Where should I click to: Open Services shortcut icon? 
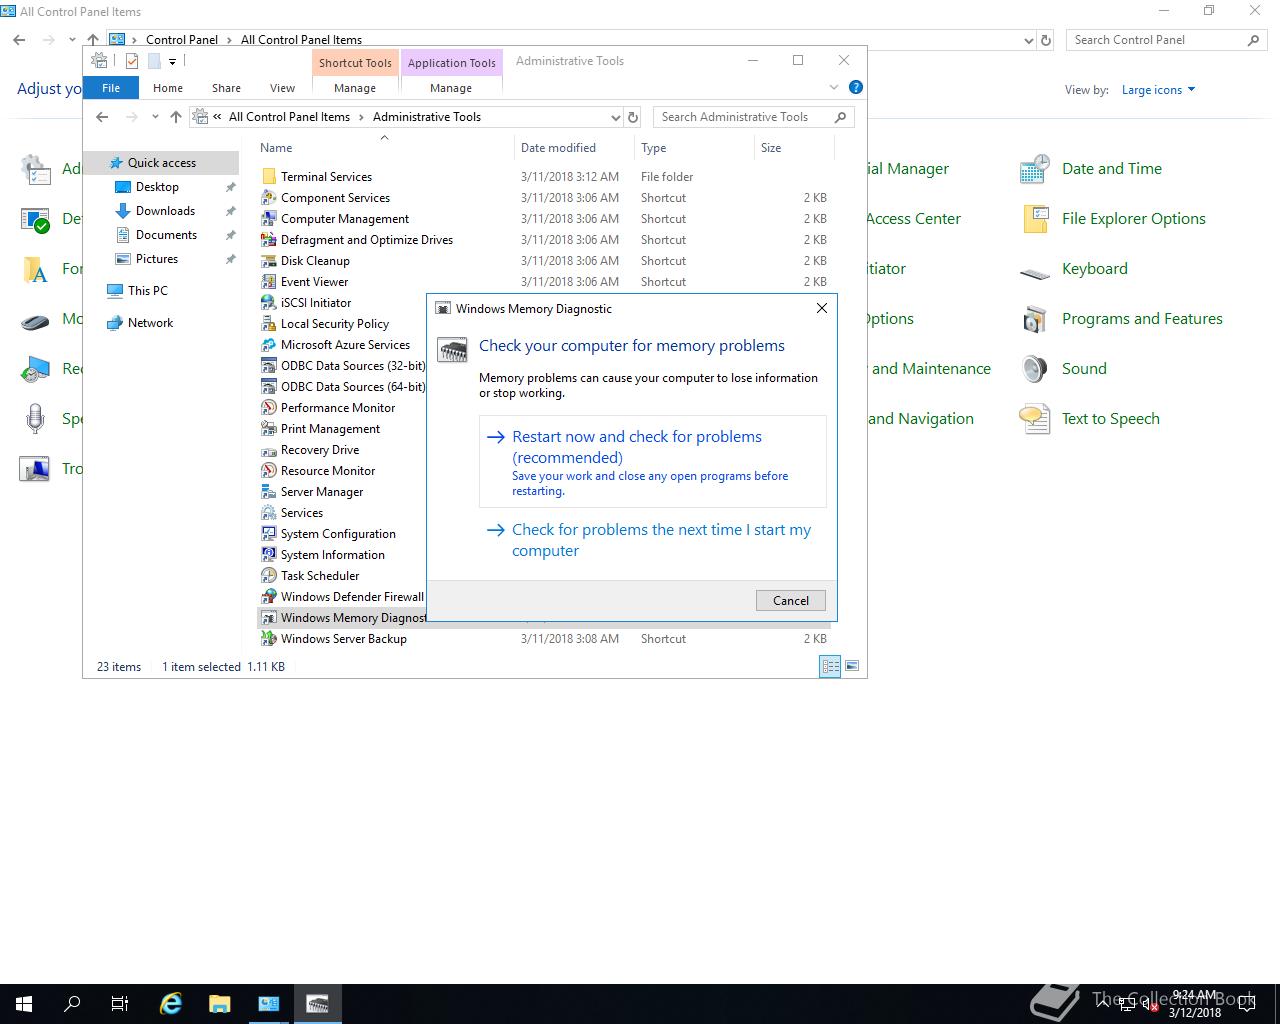coord(268,513)
